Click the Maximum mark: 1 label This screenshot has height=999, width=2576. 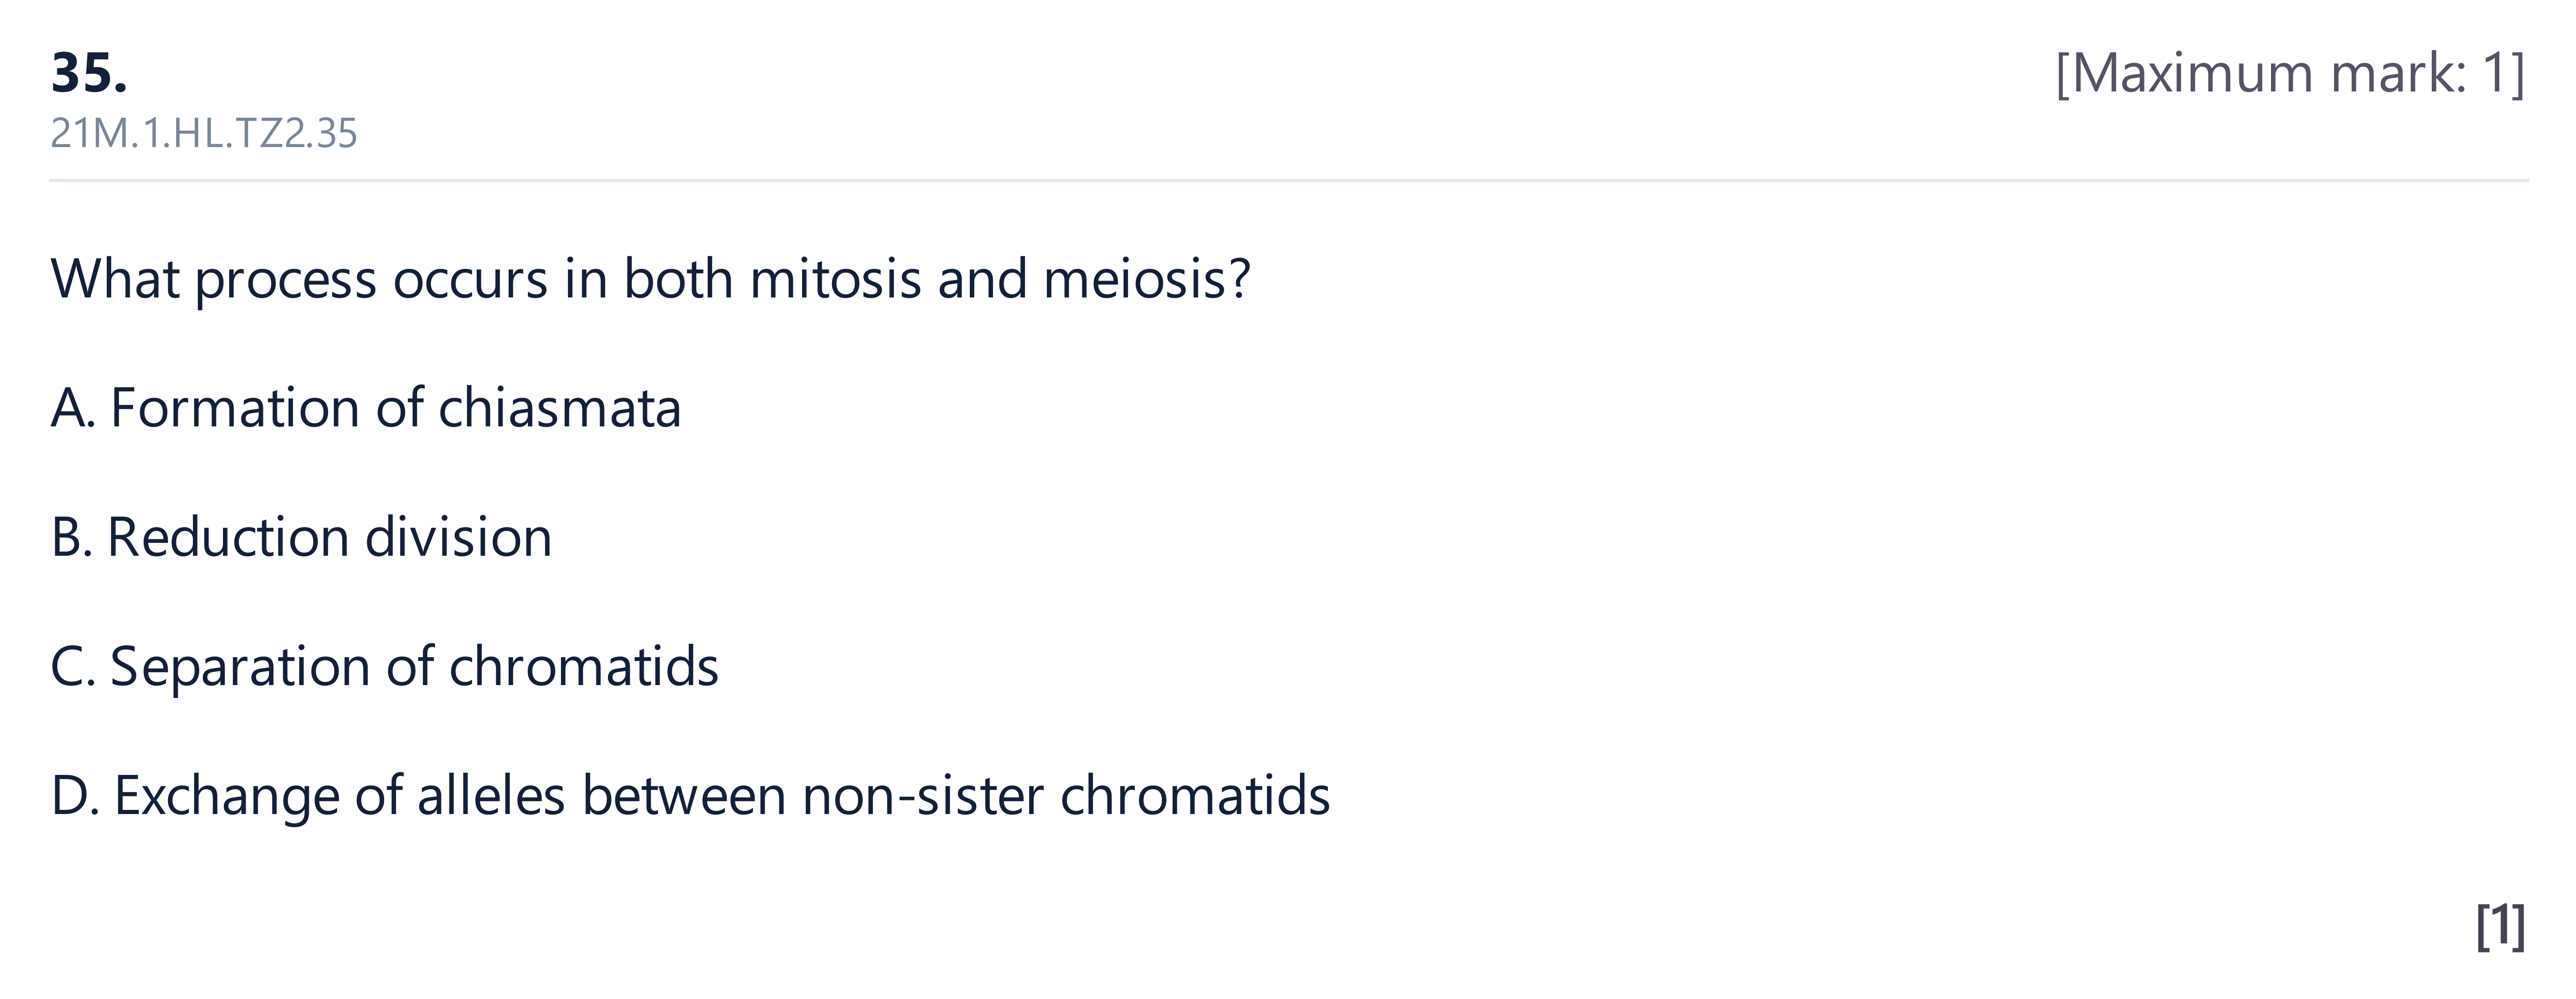point(2290,73)
